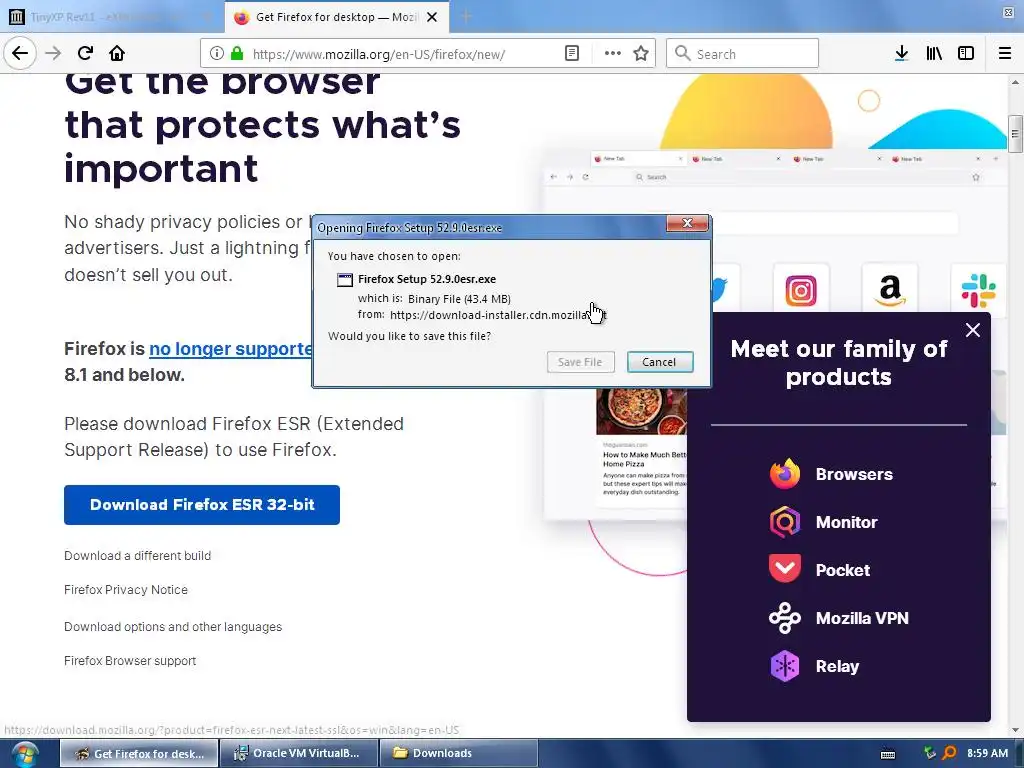The width and height of the screenshot is (1024, 768).
Task: Close the Get Firefox for desktop tab
Action: (x=432, y=17)
